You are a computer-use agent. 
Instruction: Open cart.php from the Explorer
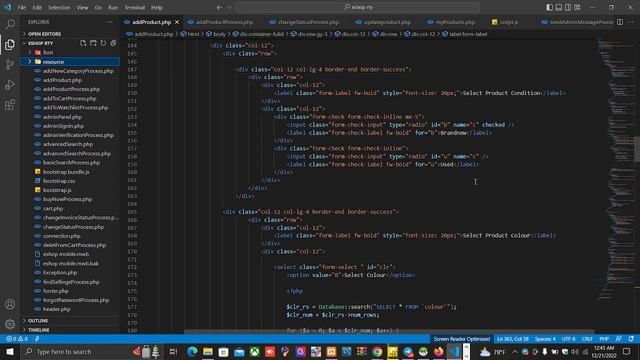pyautogui.click(x=53, y=209)
